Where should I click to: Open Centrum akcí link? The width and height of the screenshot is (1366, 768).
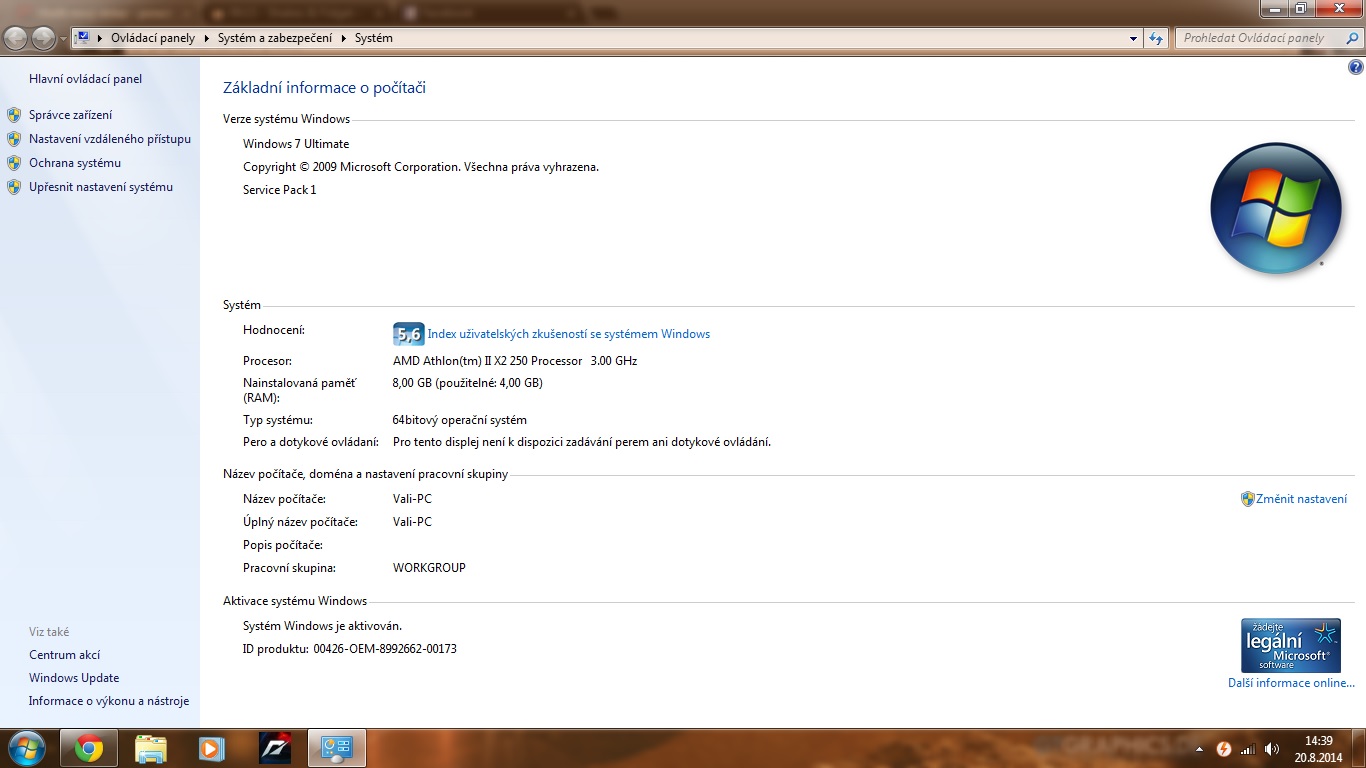[x=65, y=655]
